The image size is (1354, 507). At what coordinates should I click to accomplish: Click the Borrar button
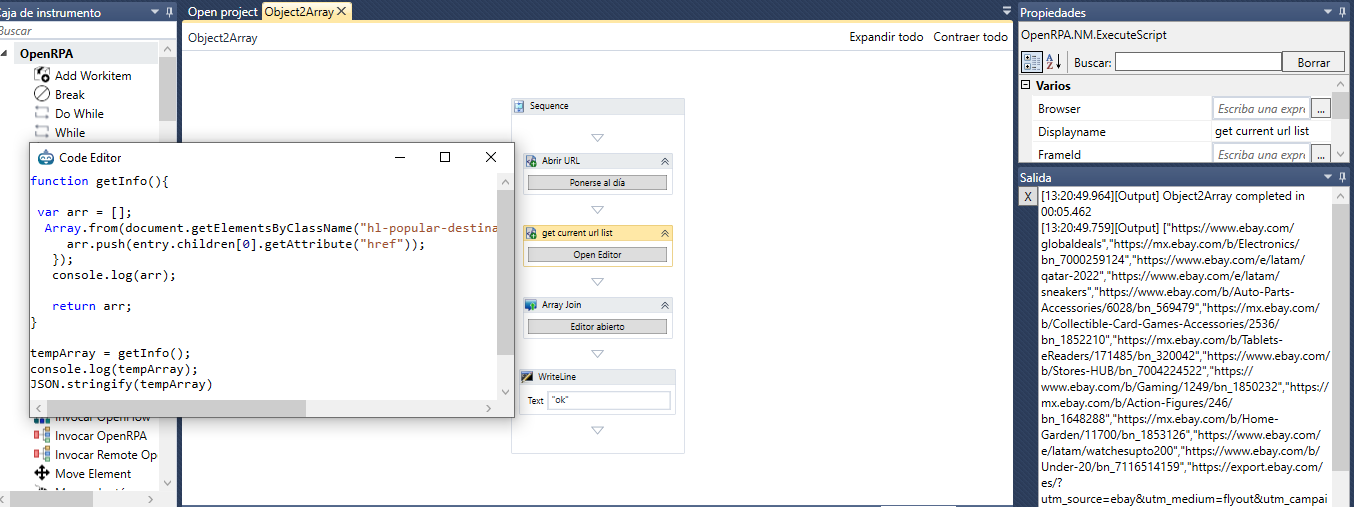tap(1313, 62)
